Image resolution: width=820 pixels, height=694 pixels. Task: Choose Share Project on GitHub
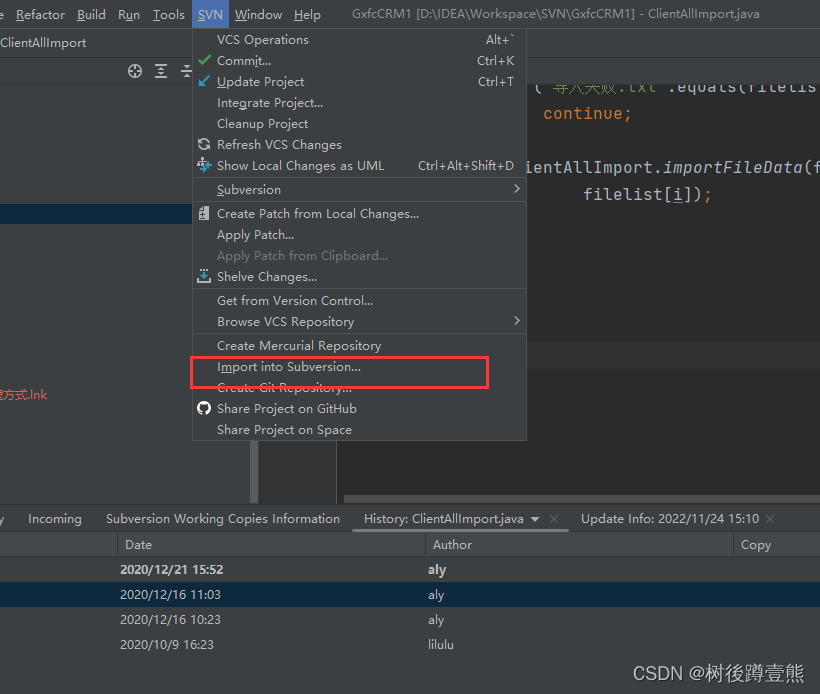coord(359,408)
